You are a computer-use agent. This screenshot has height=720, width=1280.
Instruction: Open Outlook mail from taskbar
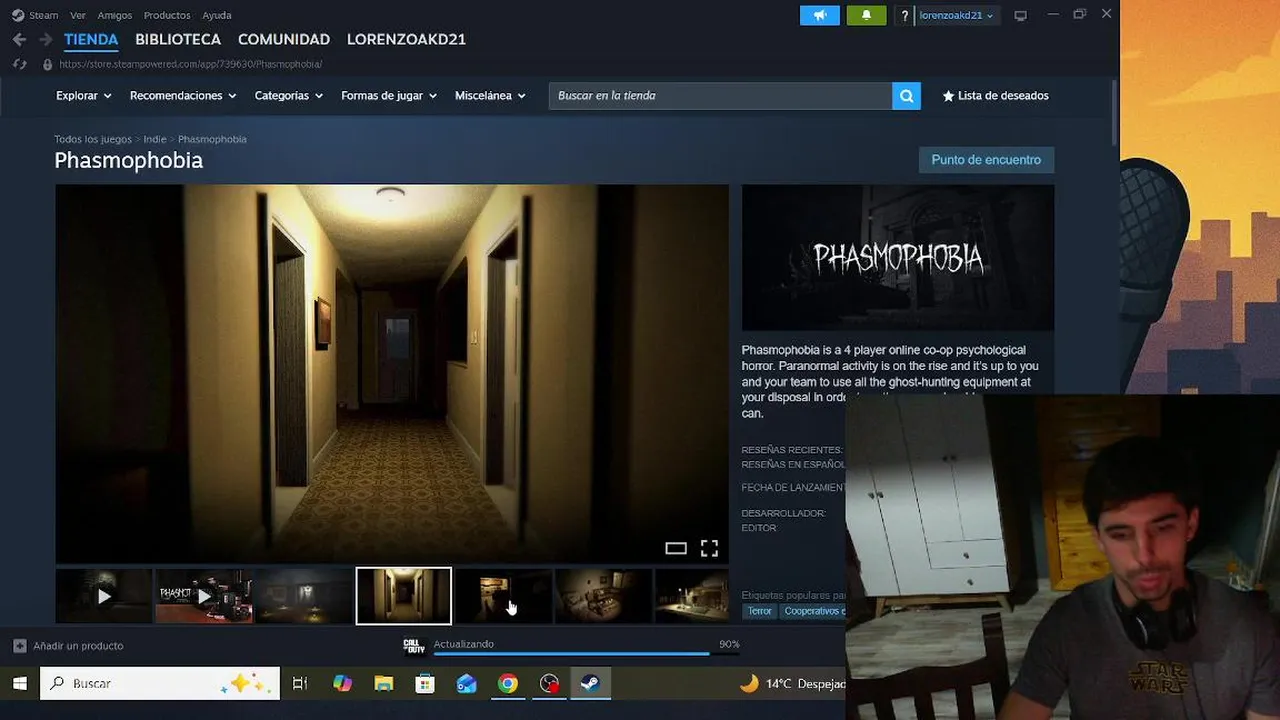466,684
